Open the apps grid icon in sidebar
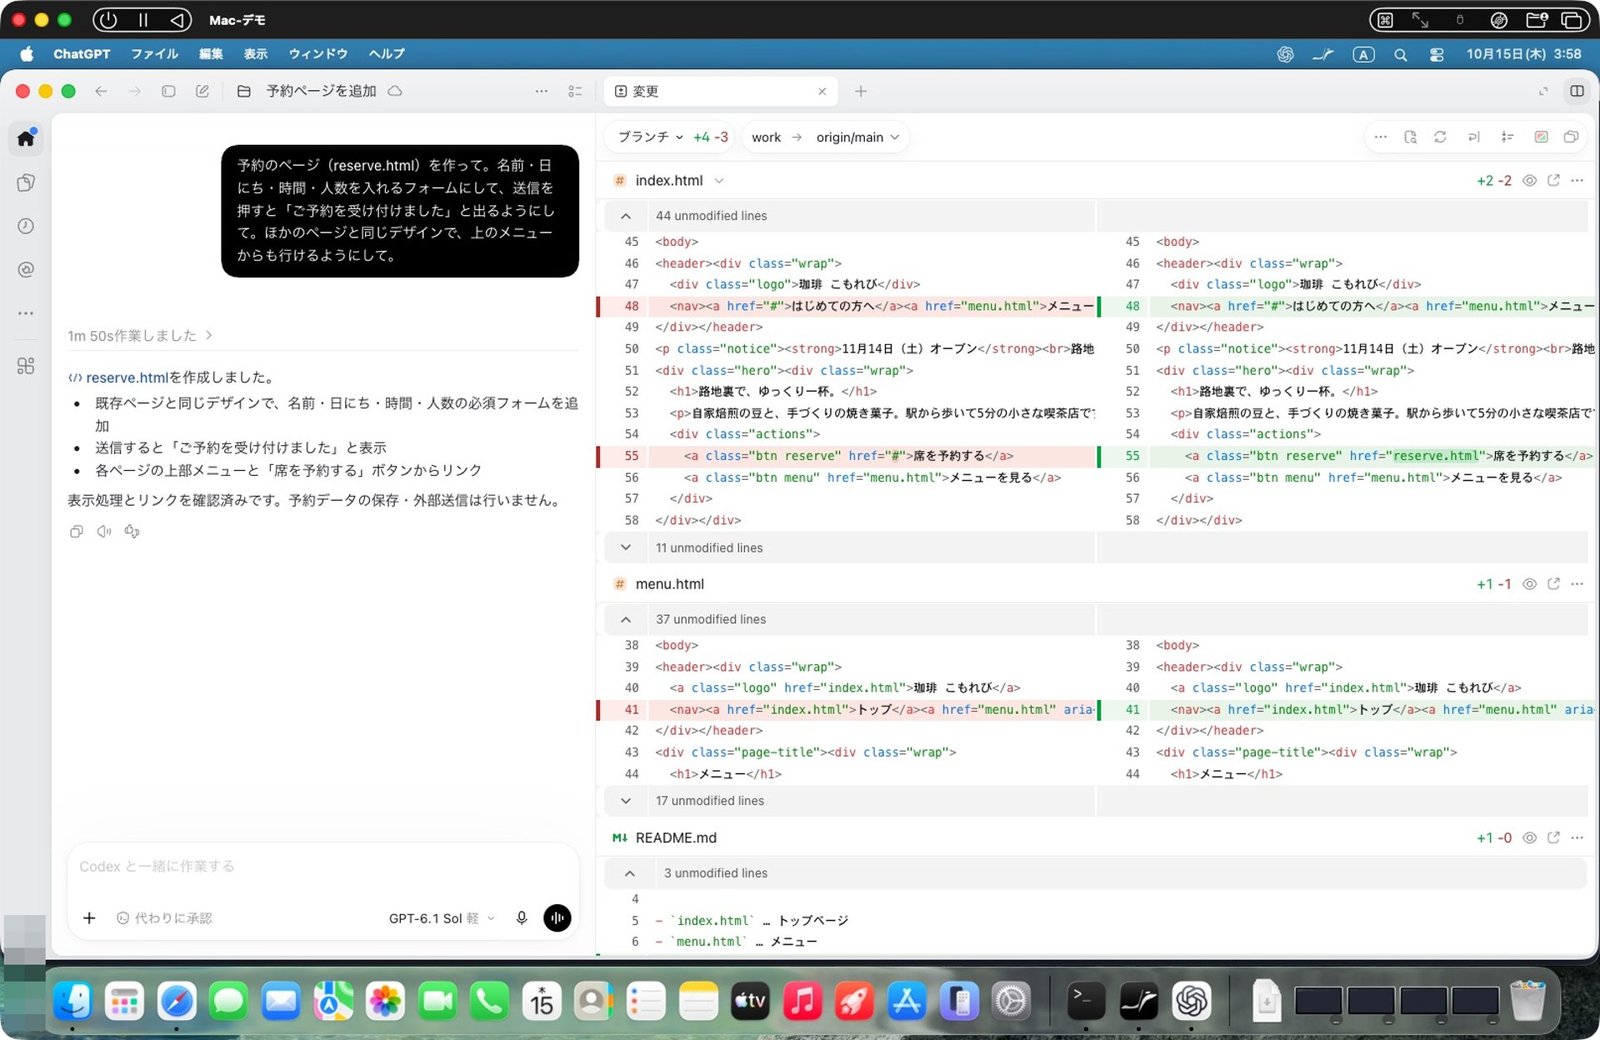Viewport: 1600px width, 1040px height. coord(26,366)
